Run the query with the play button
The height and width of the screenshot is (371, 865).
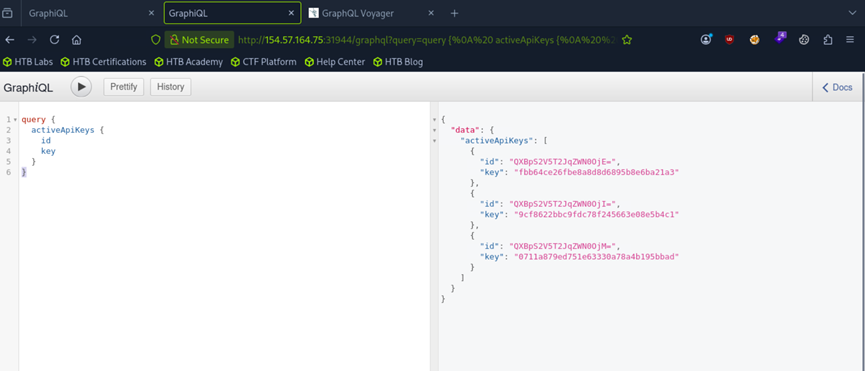coord(81,87)
